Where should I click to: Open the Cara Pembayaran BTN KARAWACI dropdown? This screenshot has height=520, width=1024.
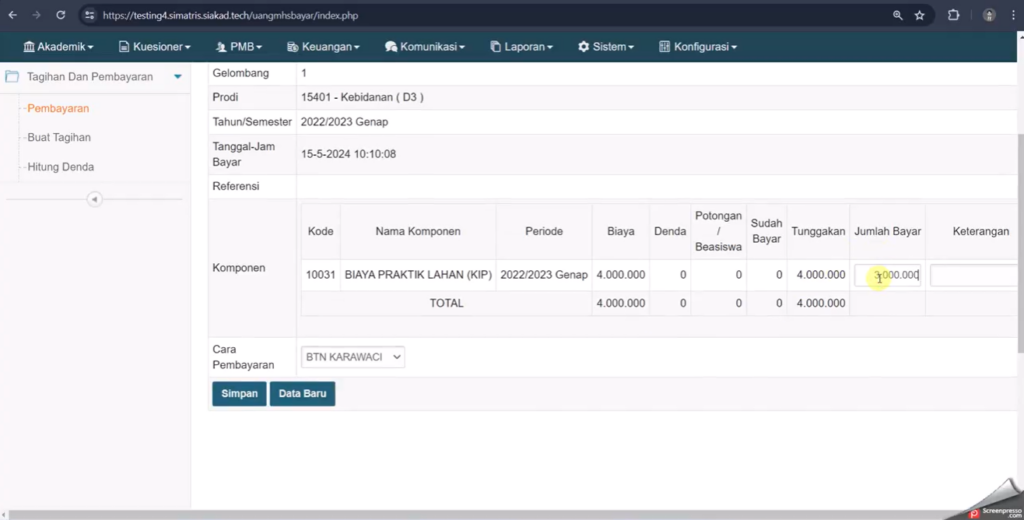click(353, 357)
